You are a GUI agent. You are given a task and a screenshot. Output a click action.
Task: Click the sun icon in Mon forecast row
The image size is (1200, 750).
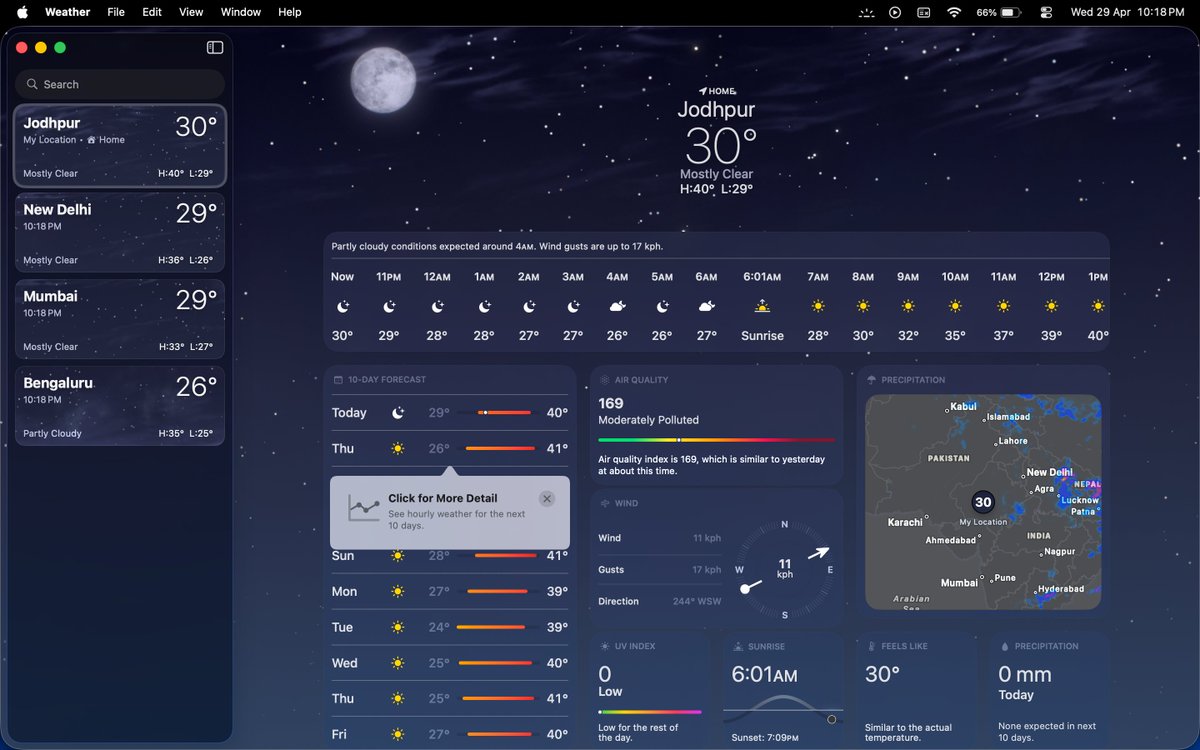[398, 592]
